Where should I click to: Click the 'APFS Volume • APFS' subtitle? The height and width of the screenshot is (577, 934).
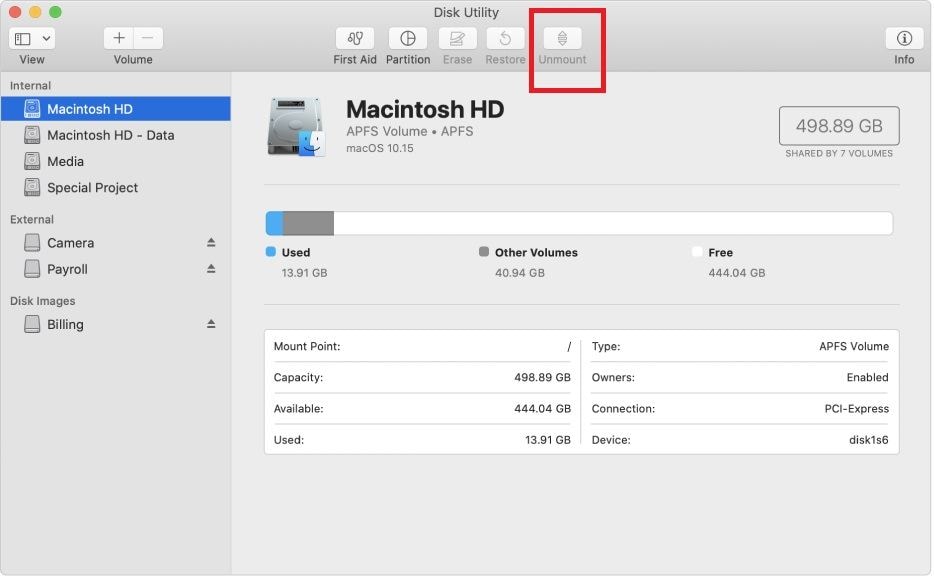410,131
